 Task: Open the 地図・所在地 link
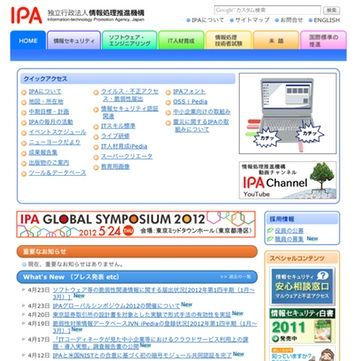pyautogui.click(x=46, y=102)
